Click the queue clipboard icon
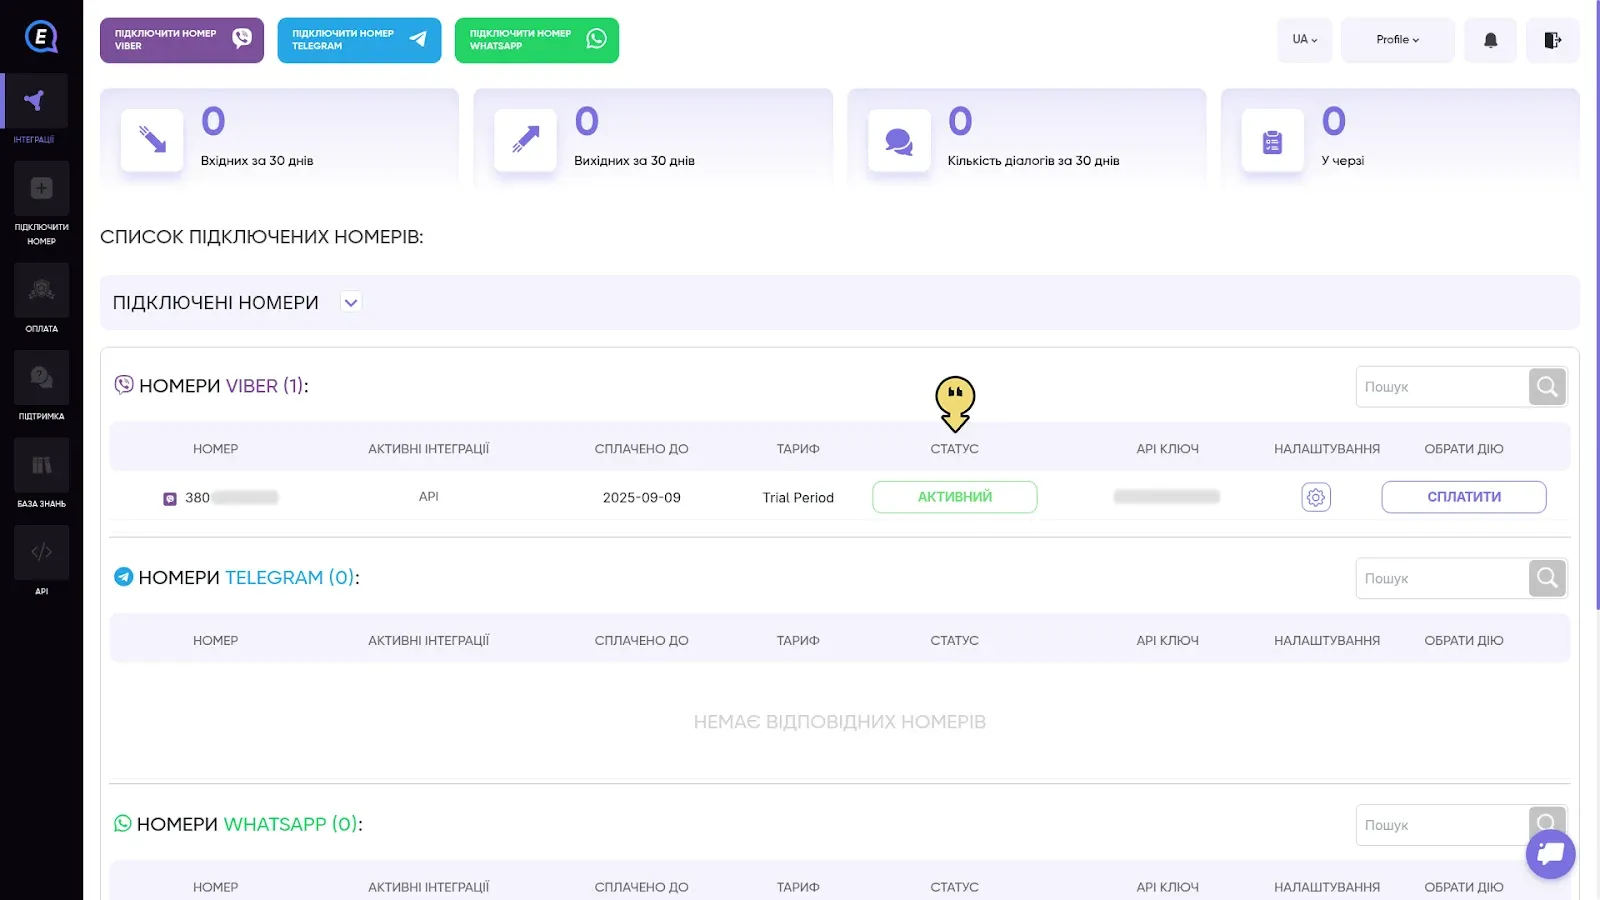Screen dimensions: 1600x900 [x=1272, y=140]
